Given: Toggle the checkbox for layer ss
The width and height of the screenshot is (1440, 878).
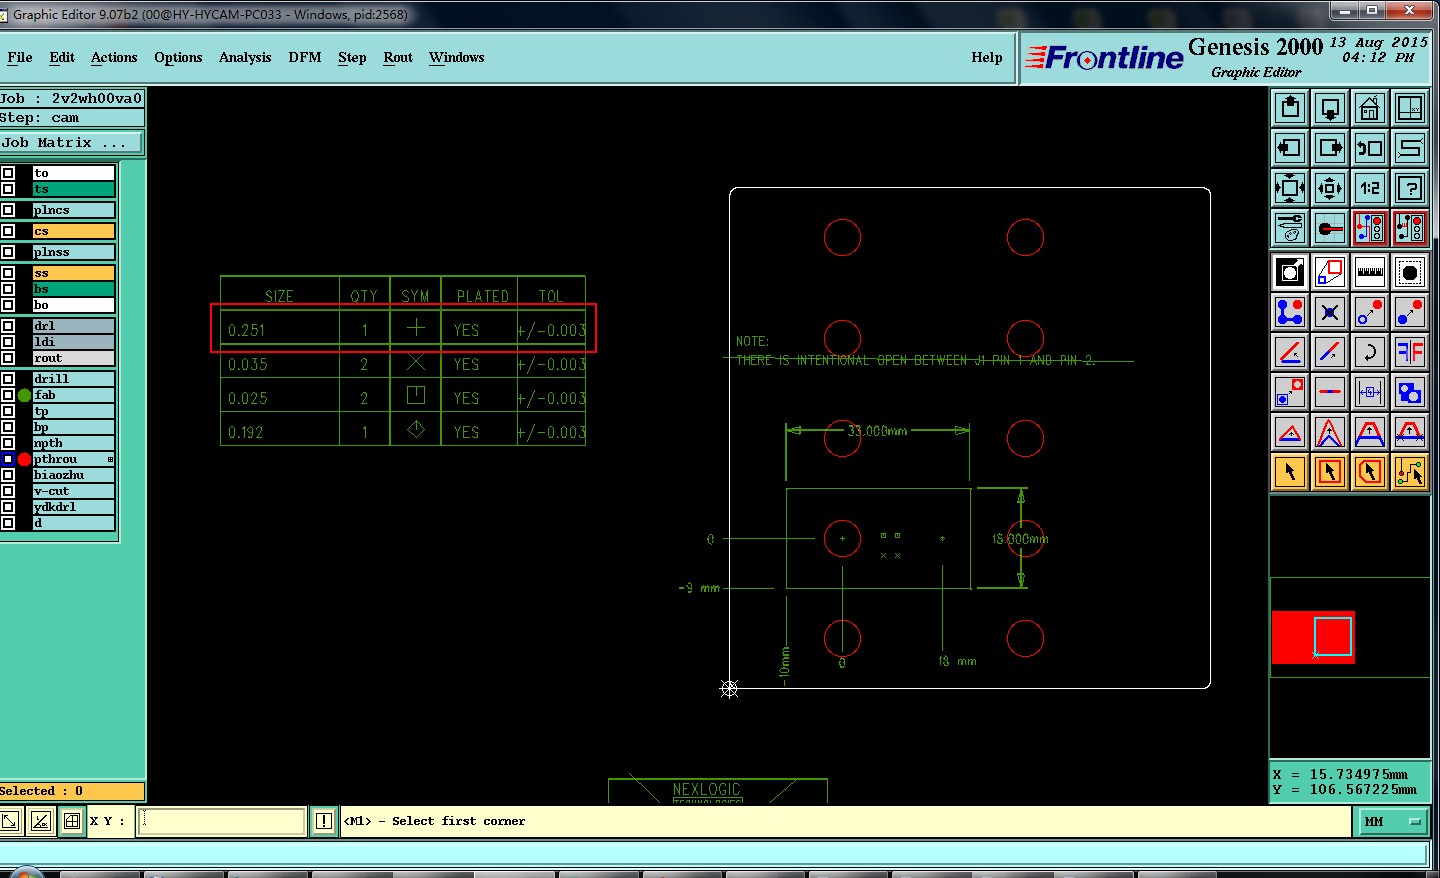Looking at the screenshot, I should tap(8, 273).
